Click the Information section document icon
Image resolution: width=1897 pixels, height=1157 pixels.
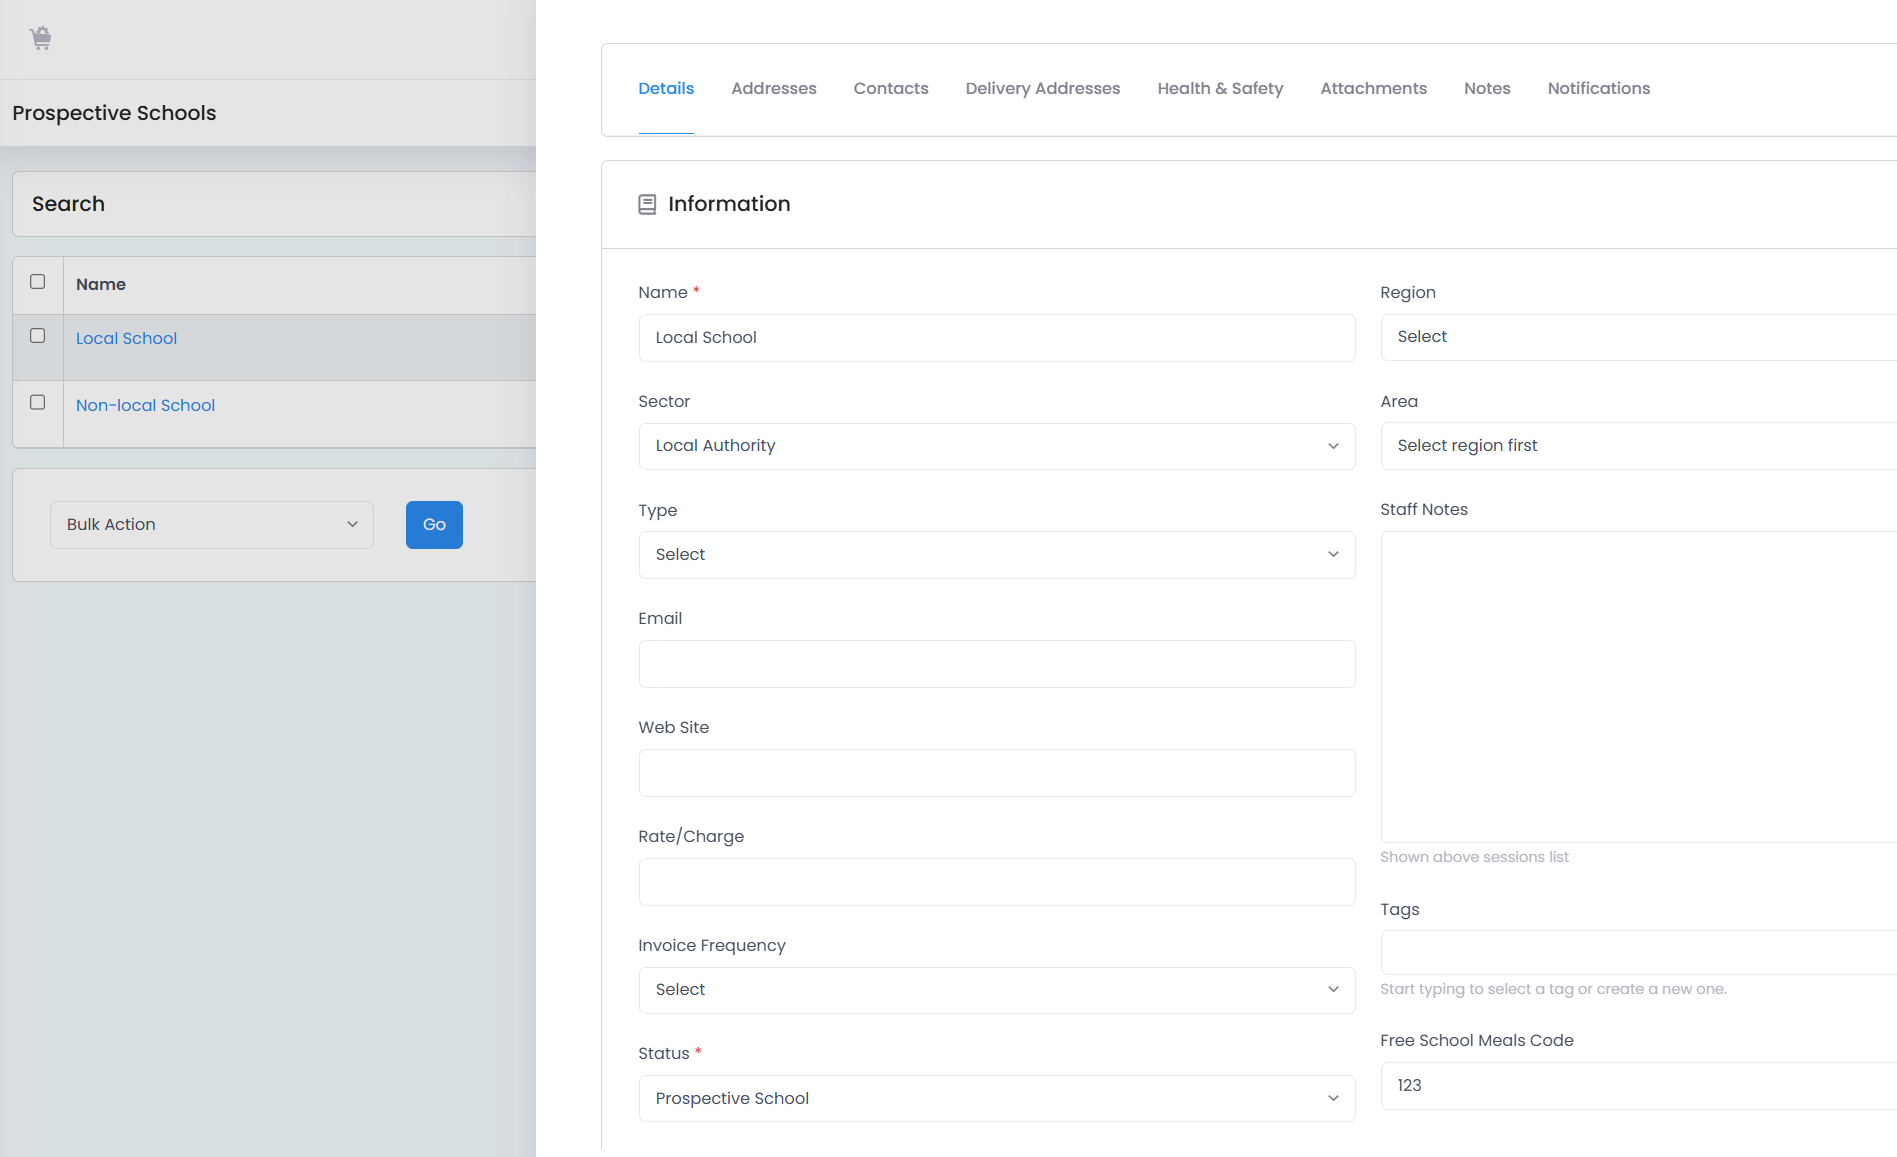(647, 204)
